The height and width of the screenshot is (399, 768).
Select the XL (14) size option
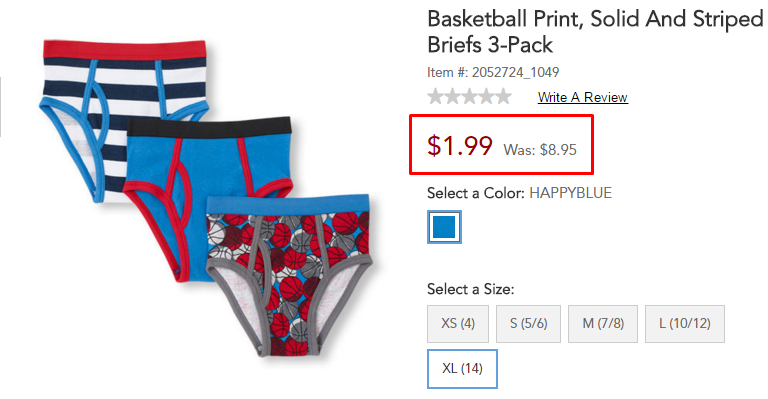[462, 369]
